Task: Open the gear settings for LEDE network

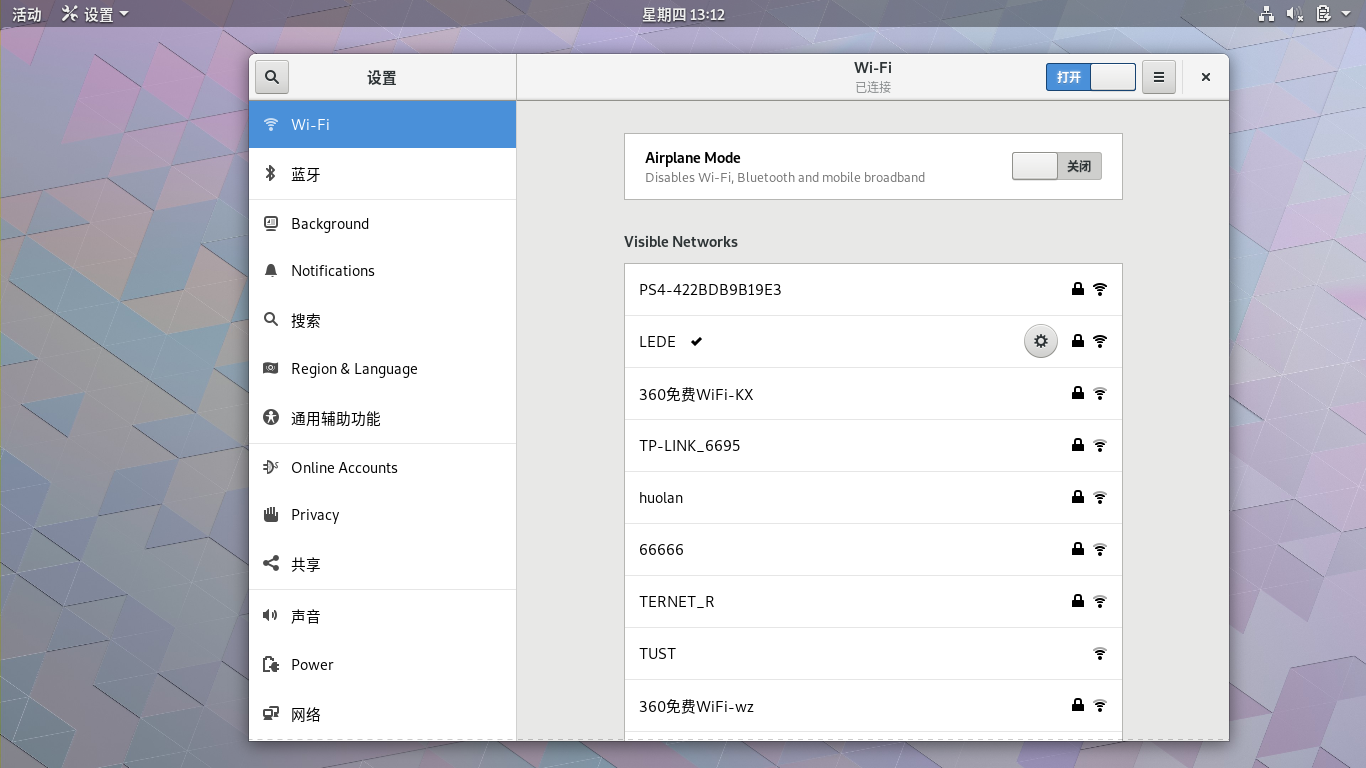Action: [1040, 342]
